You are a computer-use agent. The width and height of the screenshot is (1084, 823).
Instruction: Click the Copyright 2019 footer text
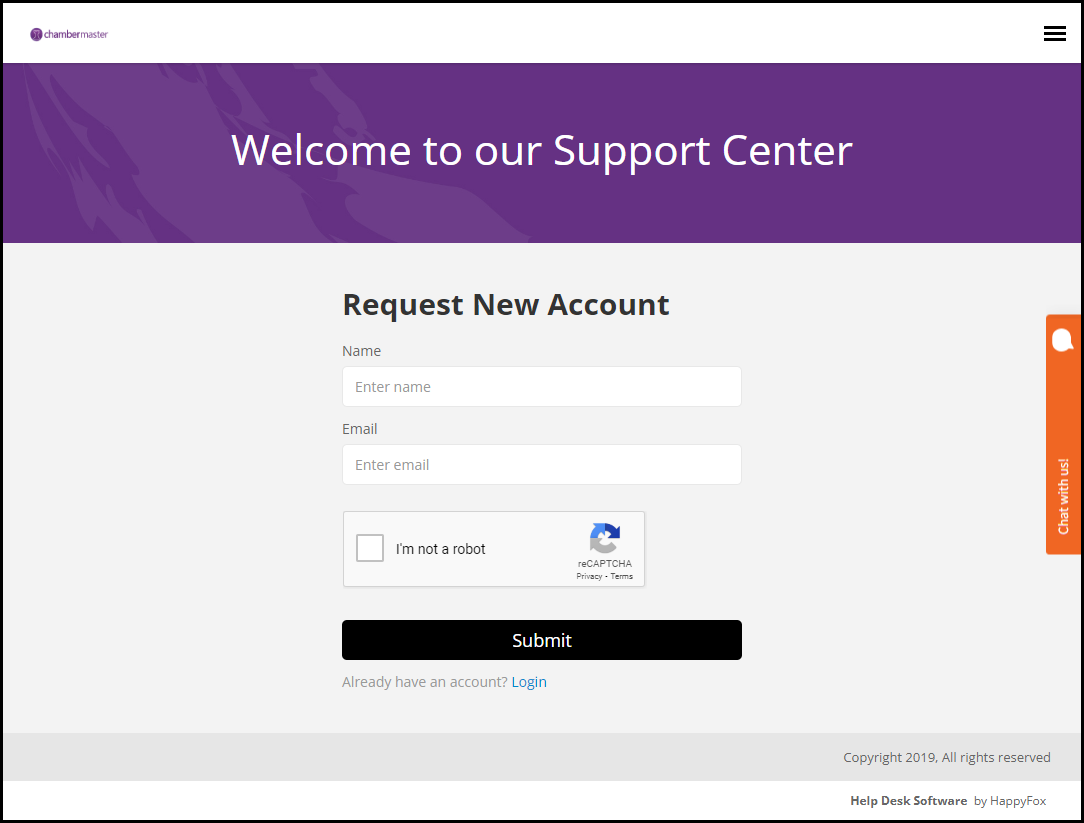(946, 757)
